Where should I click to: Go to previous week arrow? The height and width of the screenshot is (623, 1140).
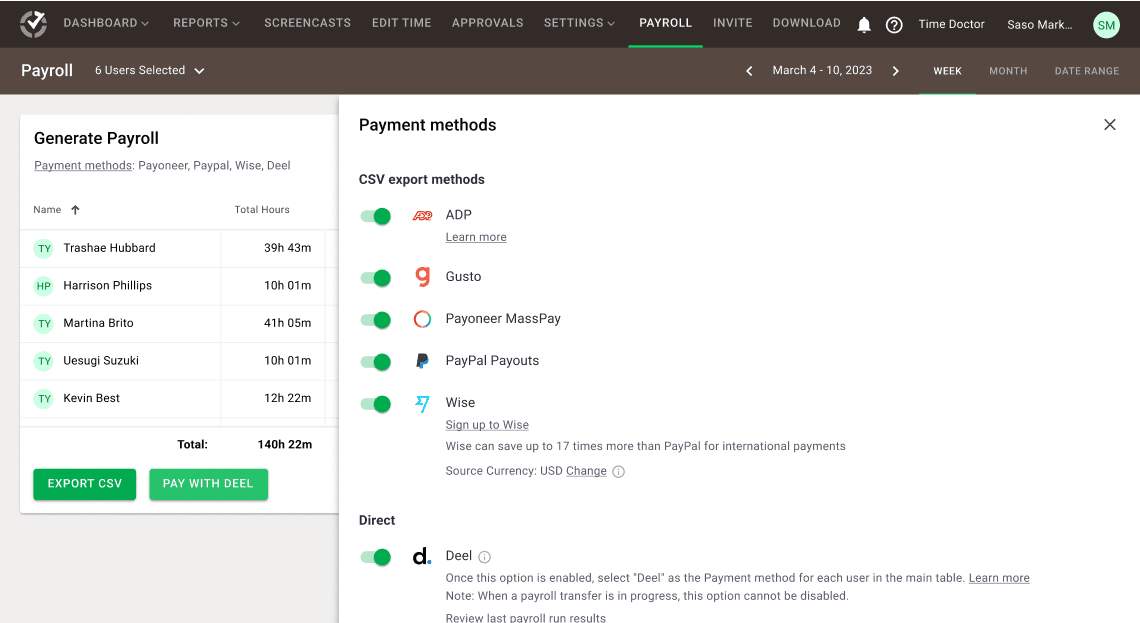[x=749, y=71]
